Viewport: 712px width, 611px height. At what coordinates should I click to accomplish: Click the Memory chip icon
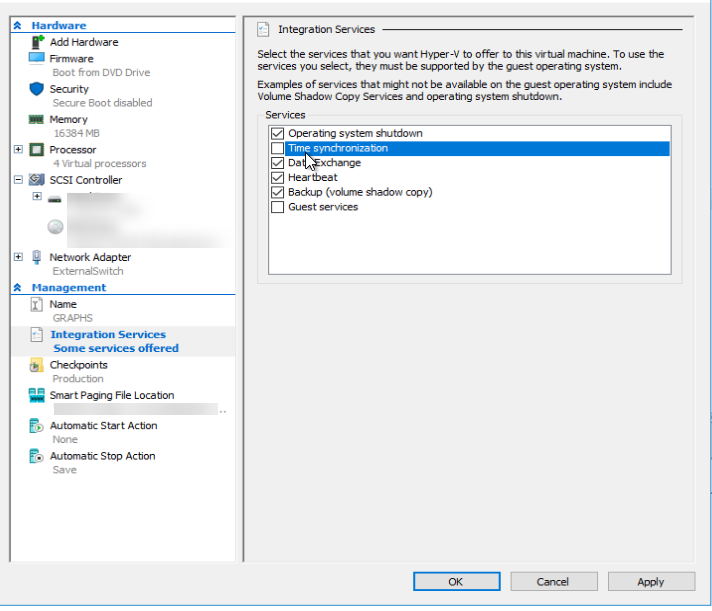click(36, 119)
